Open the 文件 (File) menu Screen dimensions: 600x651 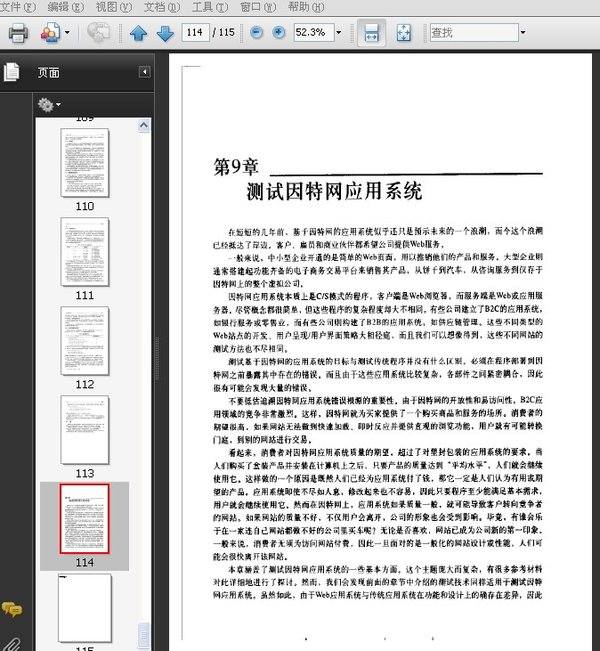click(17, 7)
